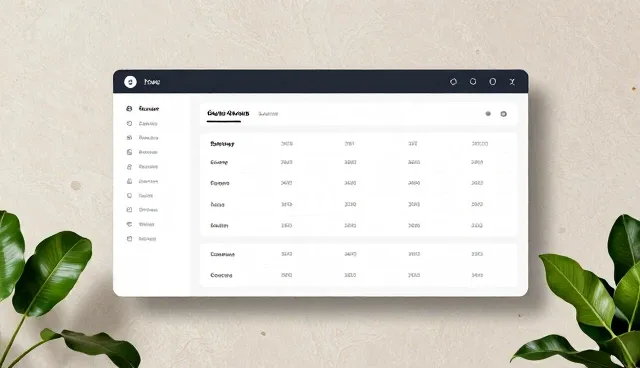Select the bold header label of the table
The height and width of the screenshot is (368, 640).
pyautogui.click(x=222, y=144)
